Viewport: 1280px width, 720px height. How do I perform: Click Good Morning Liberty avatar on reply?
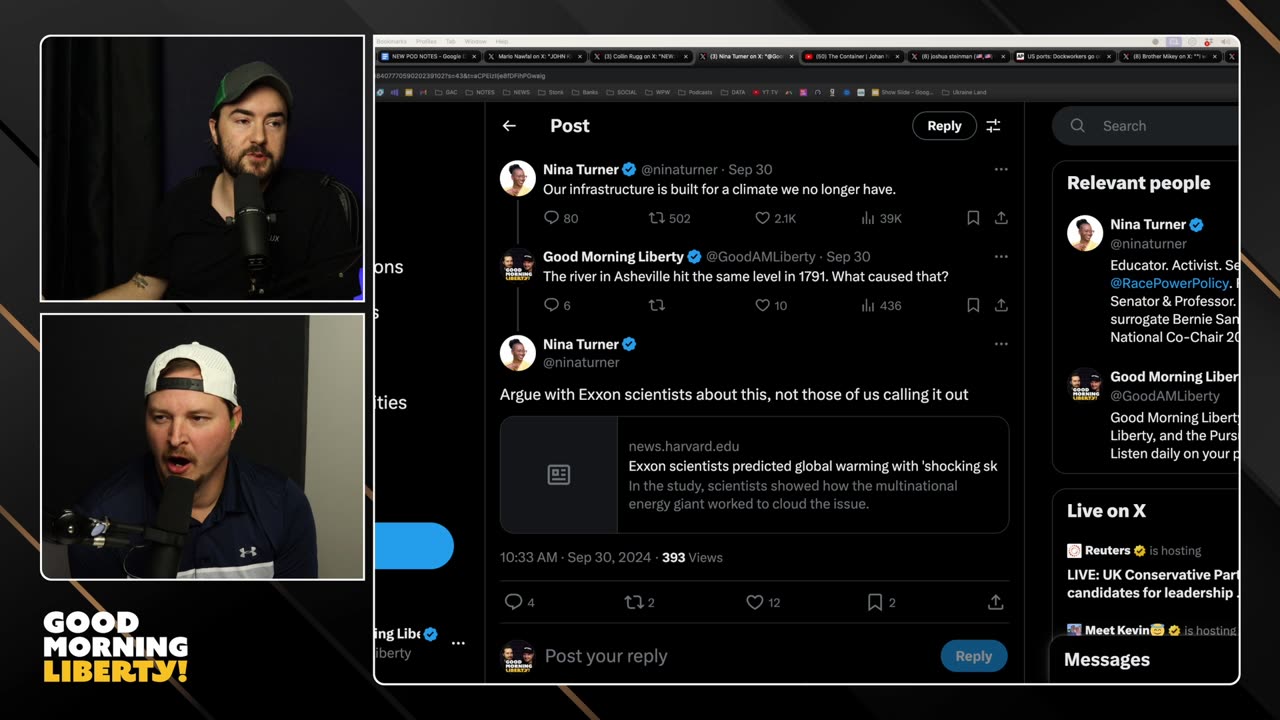[x=518, y=265]
